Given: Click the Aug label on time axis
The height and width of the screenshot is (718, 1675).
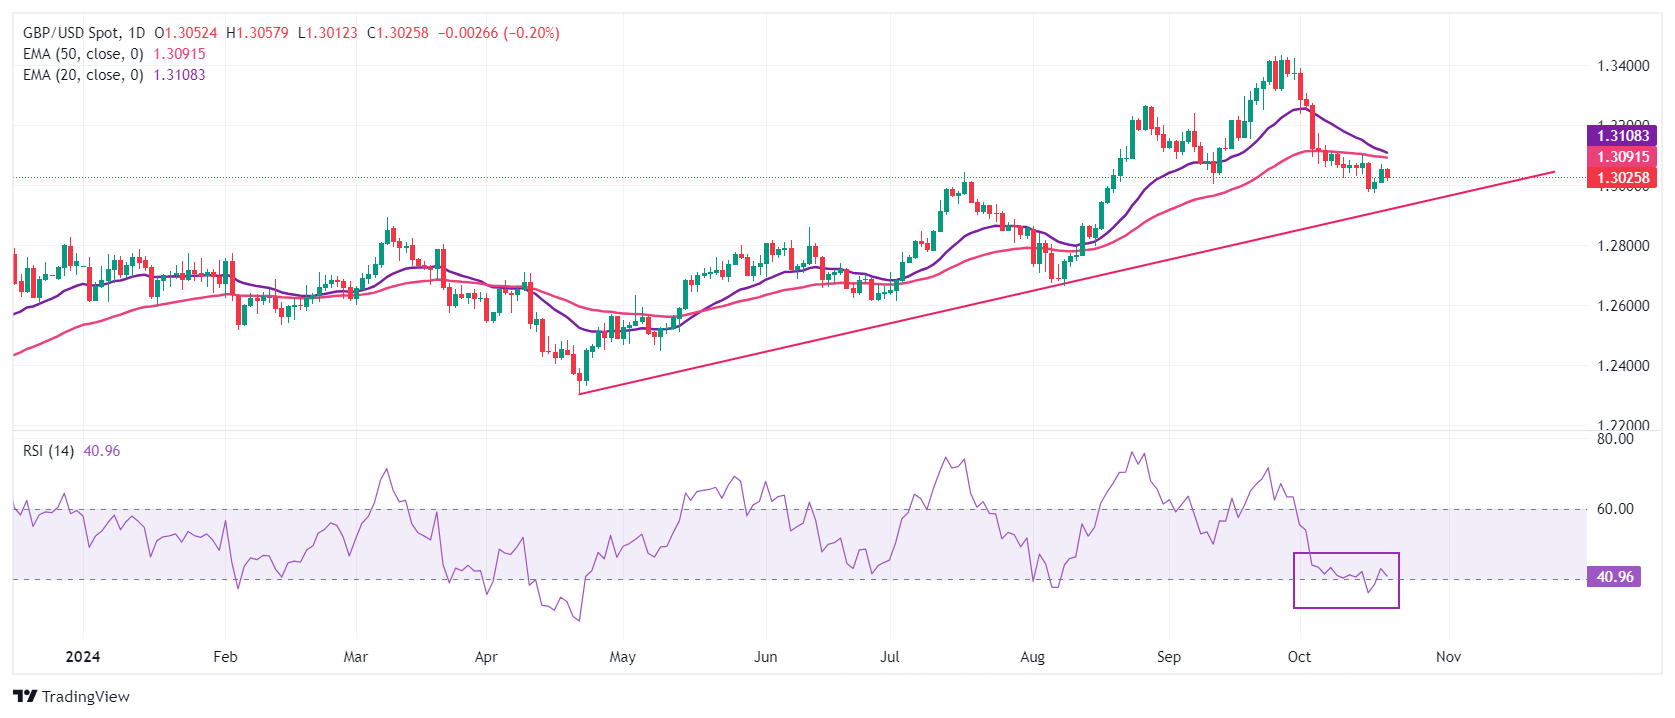Looking at the screenshot, I should click(x=1032, y=657).
